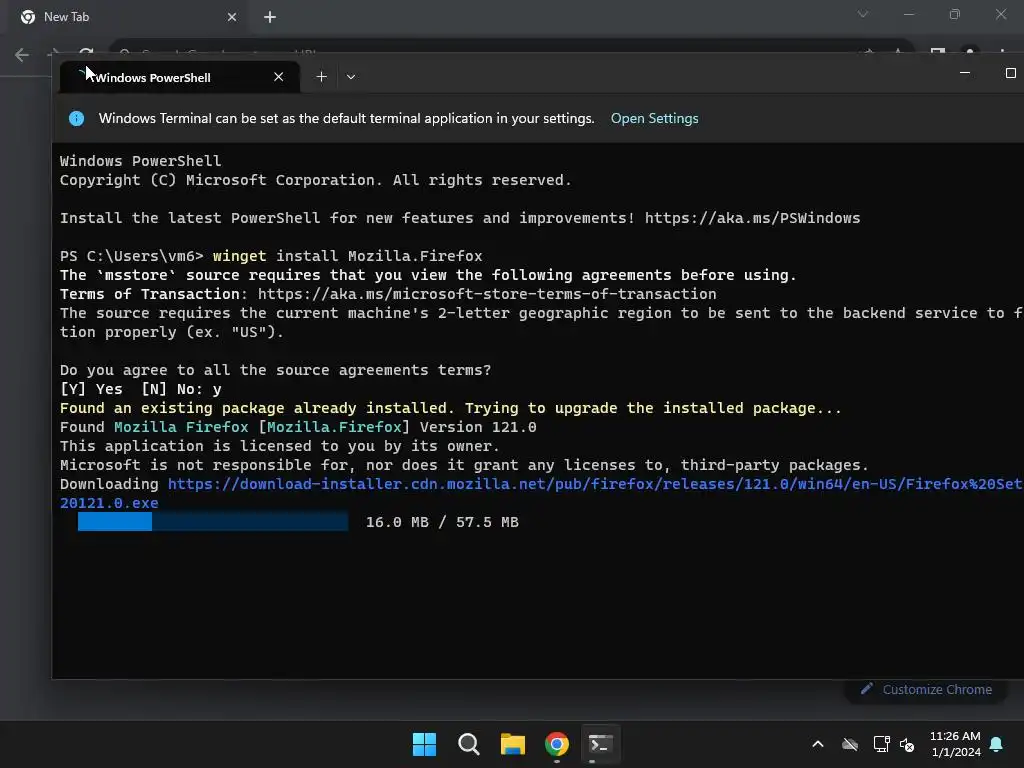Minimize the Windows Terminal window
This screenshot has height=768, width=1024.
click(965, 73)
